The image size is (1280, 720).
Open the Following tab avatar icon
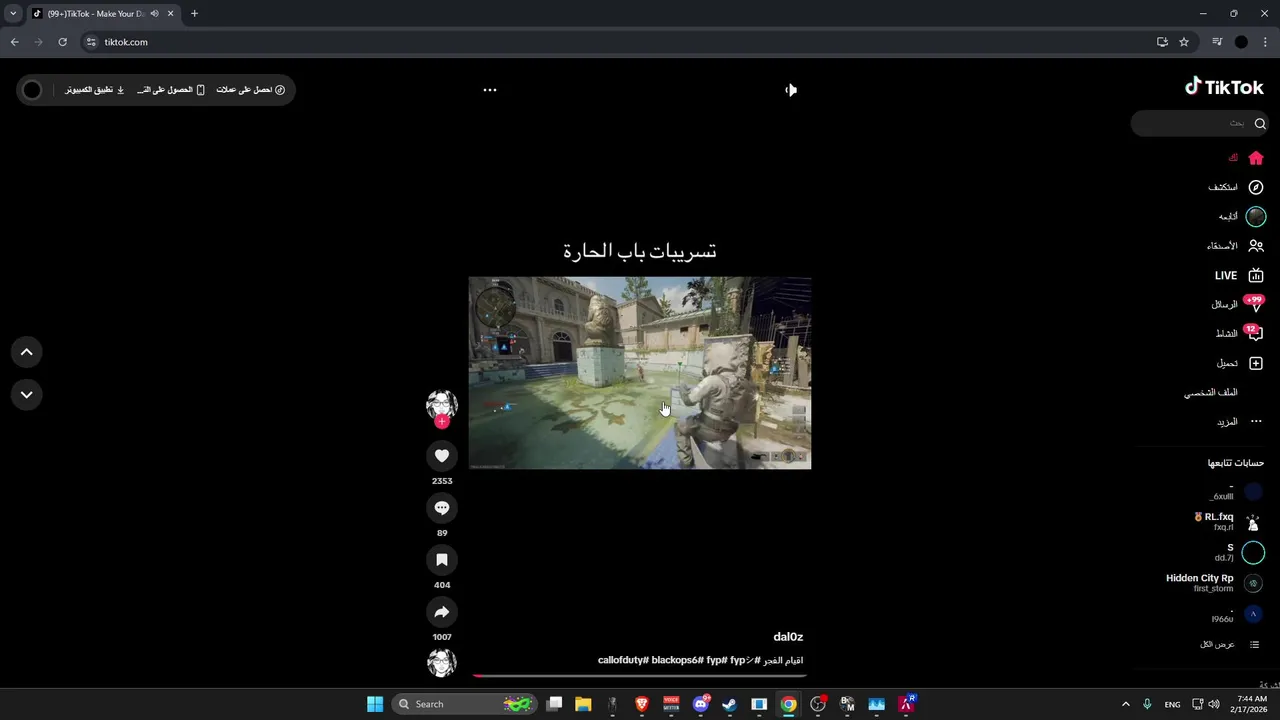pos(1256,216)
